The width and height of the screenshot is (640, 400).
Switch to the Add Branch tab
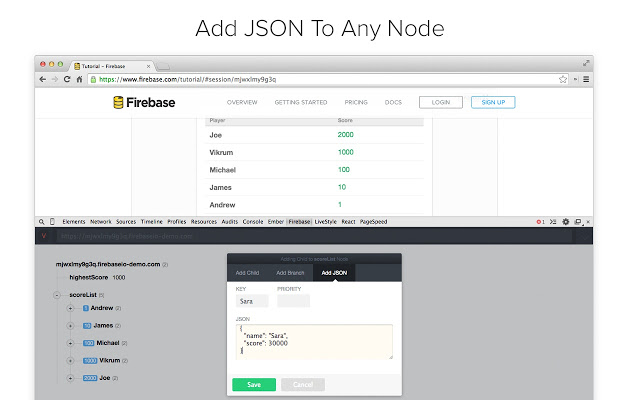pos(290,273)
